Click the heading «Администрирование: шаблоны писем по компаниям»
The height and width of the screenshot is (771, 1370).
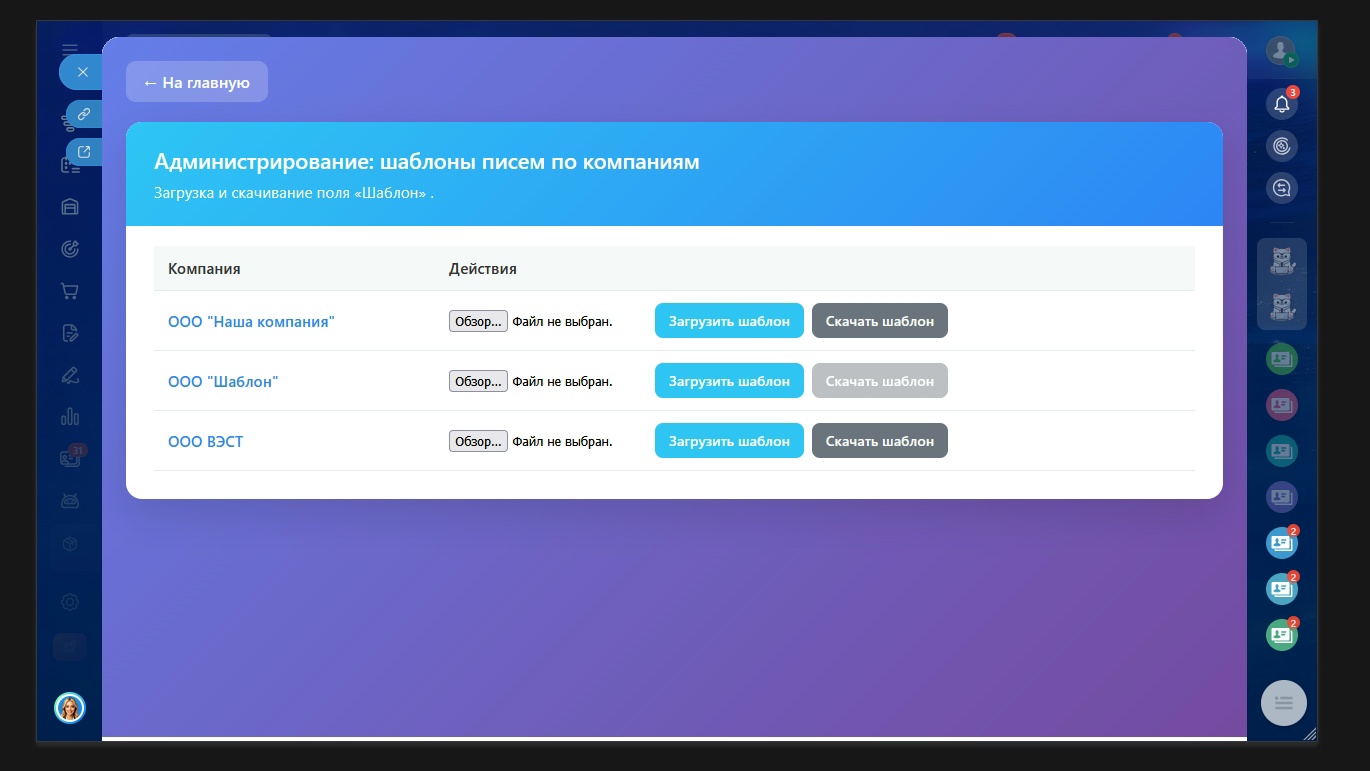427,162
